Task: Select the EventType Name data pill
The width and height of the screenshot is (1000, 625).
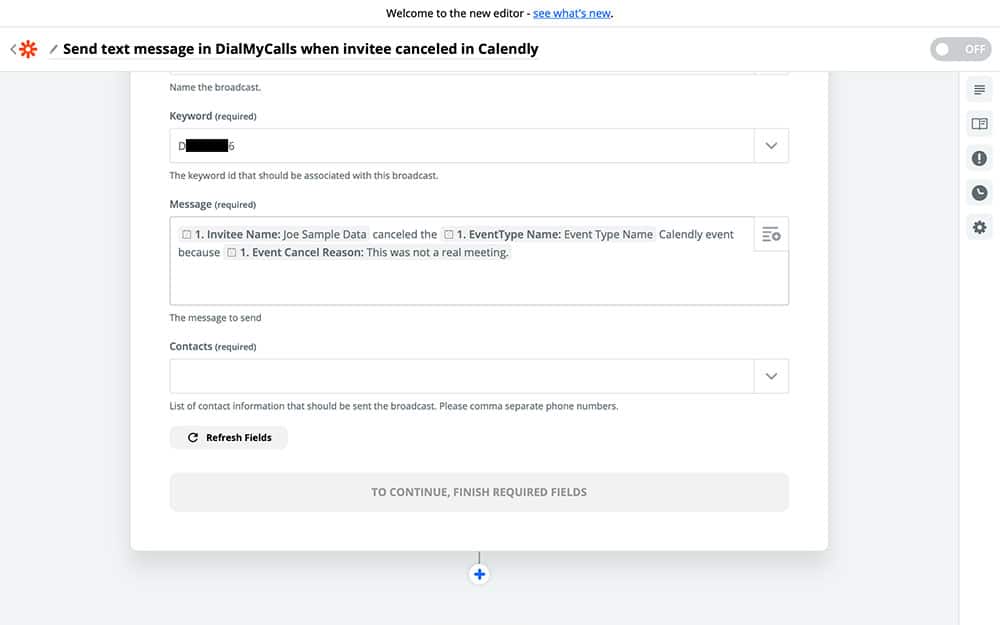Action: pyautogui.click(x=549, y=234)
